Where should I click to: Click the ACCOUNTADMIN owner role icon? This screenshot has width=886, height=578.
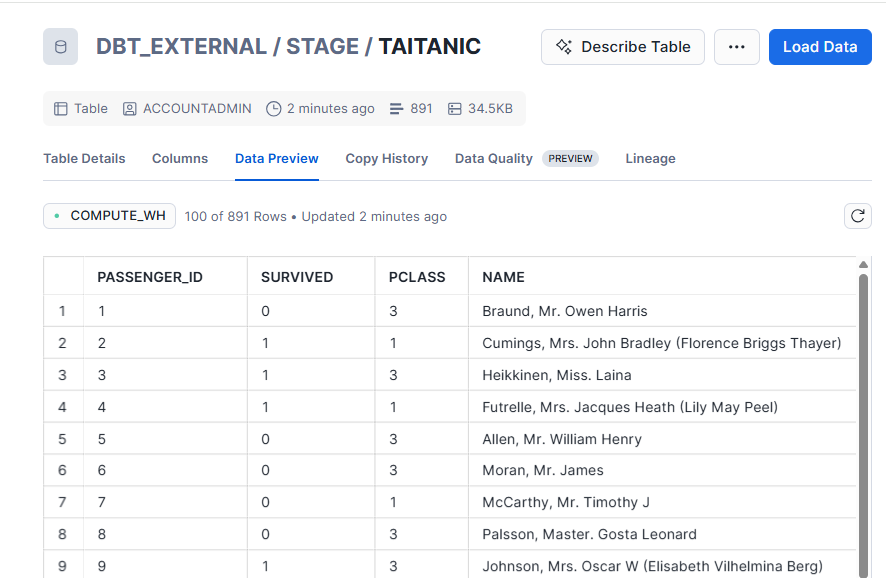click(x=130, y=108)
